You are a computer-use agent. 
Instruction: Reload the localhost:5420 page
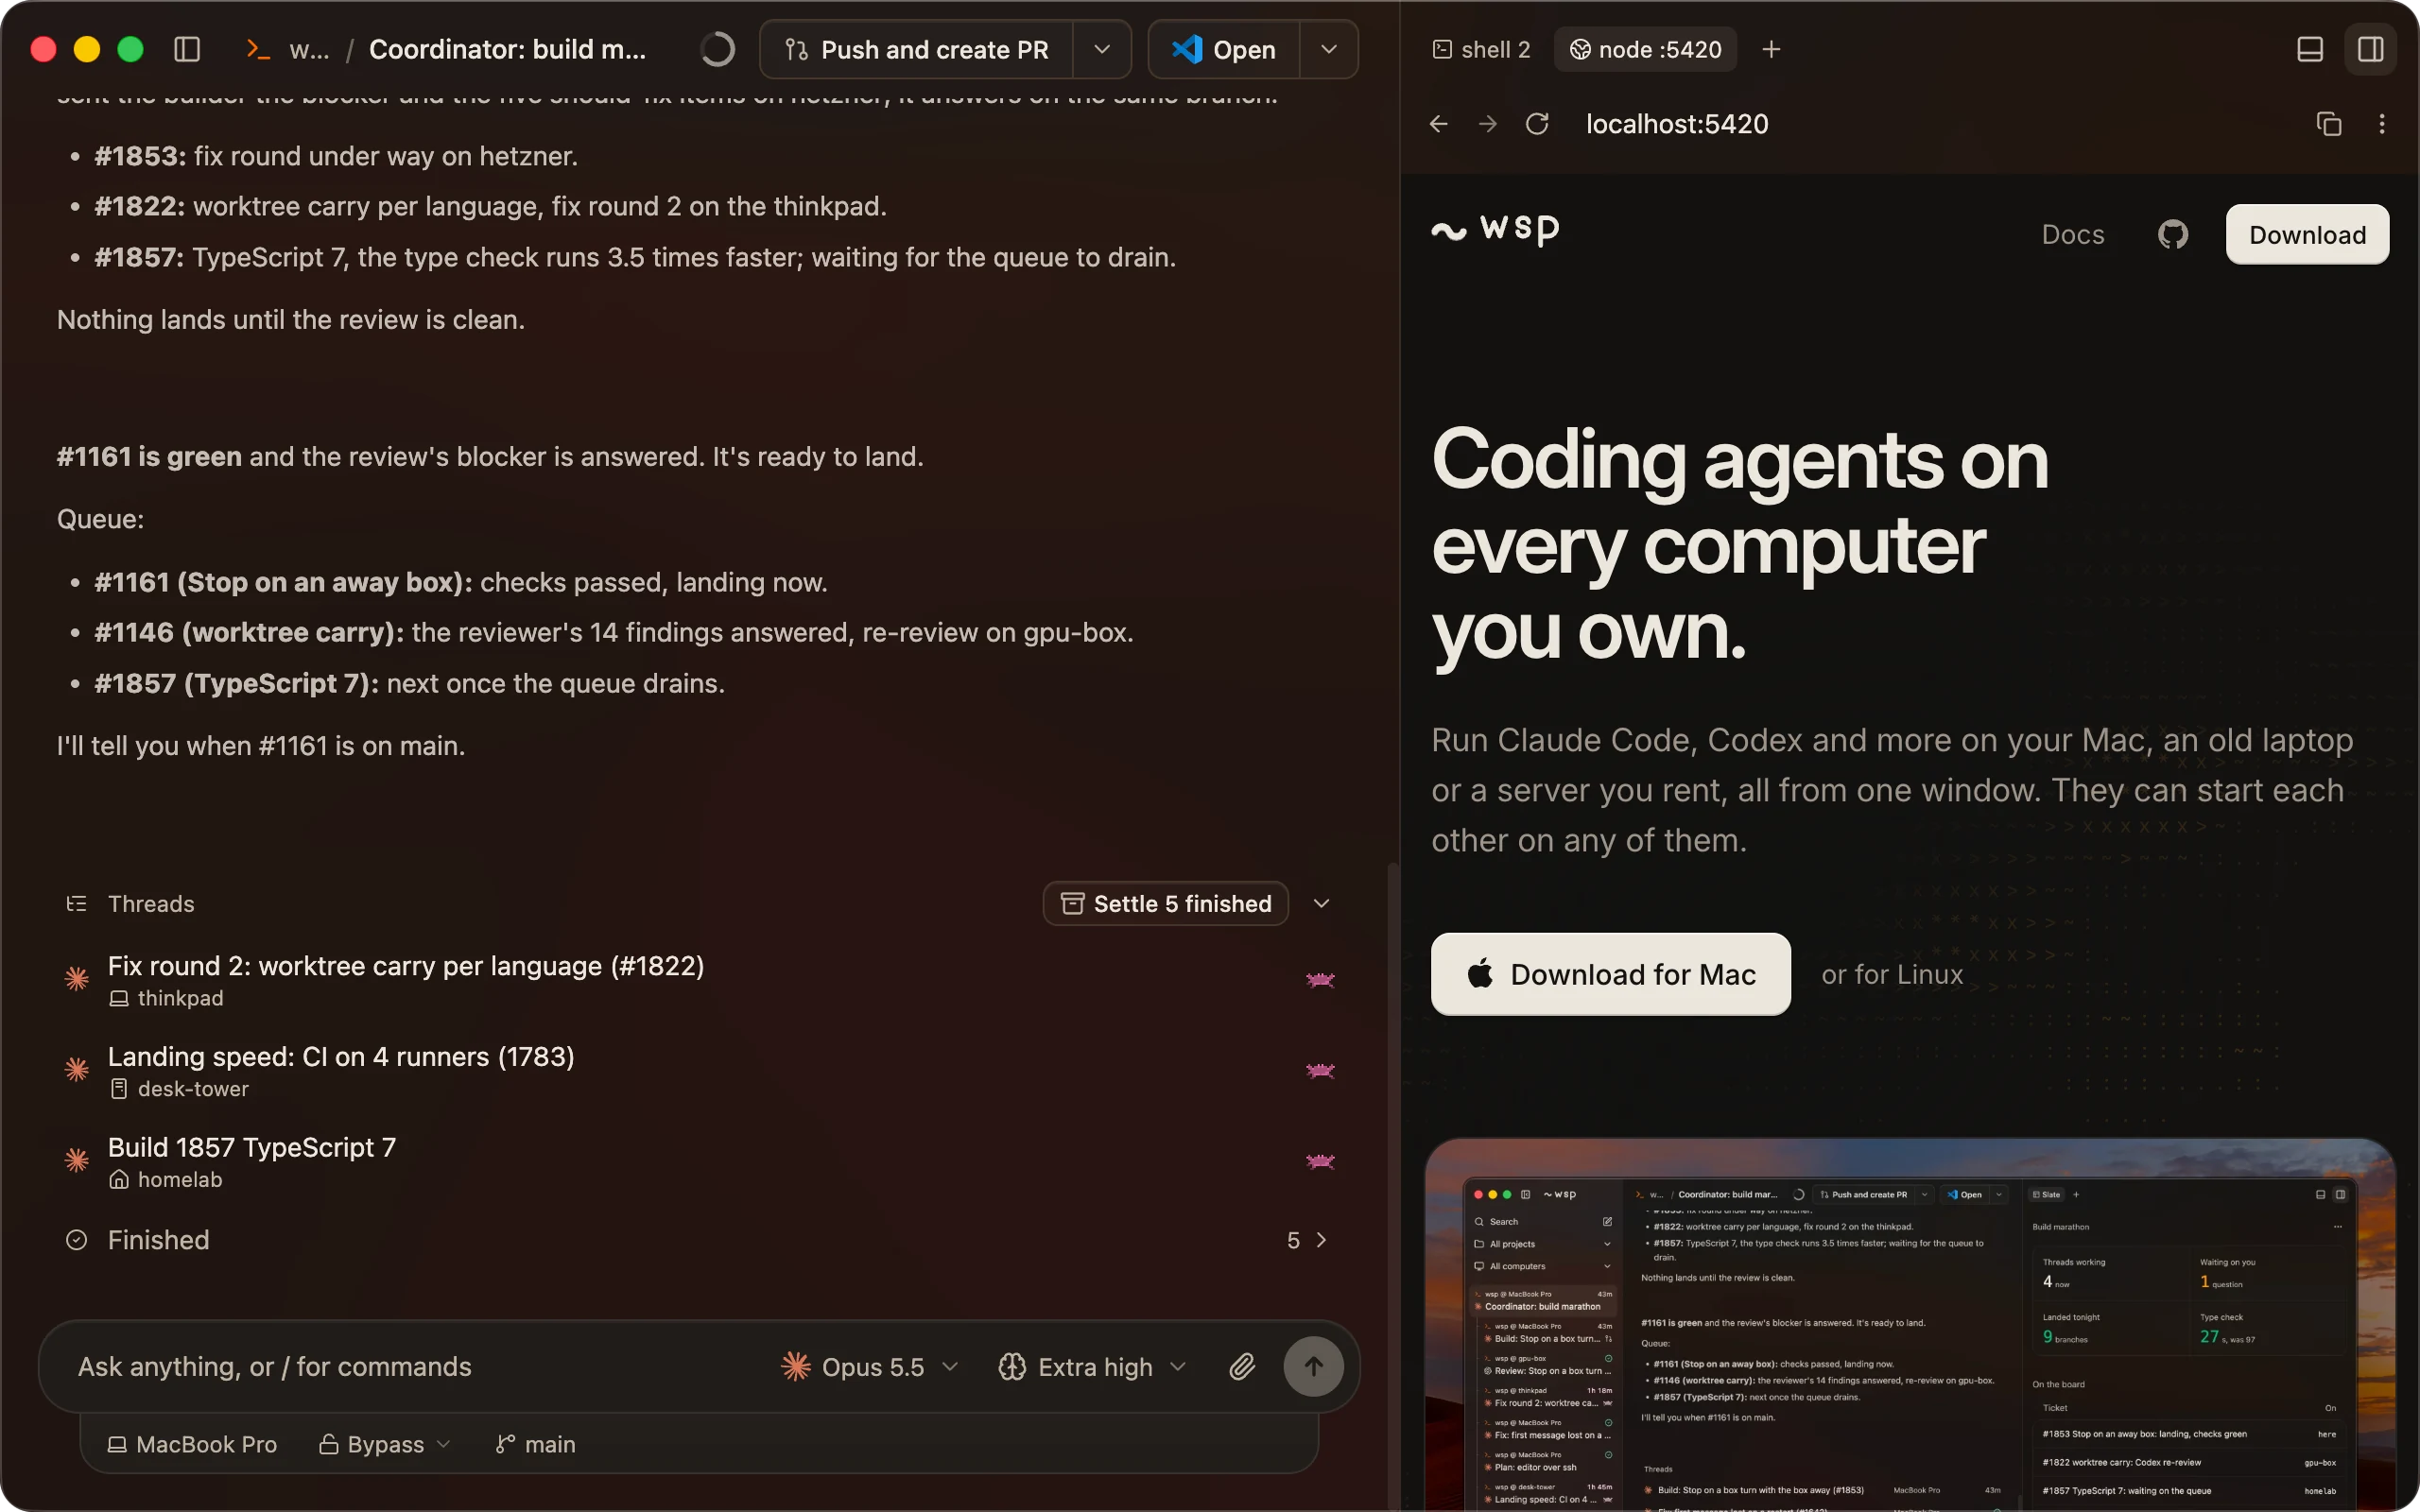[x=1537, y=124]
